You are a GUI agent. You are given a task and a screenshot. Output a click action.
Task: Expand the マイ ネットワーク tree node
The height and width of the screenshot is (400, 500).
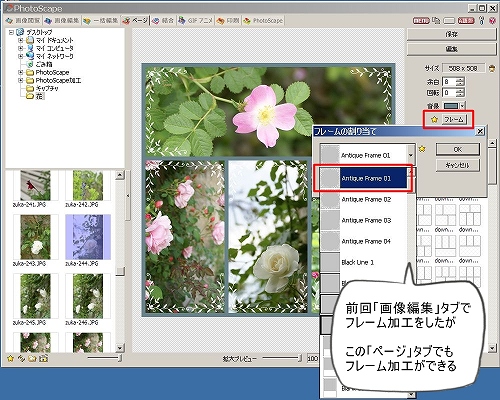tap(20, 56)
